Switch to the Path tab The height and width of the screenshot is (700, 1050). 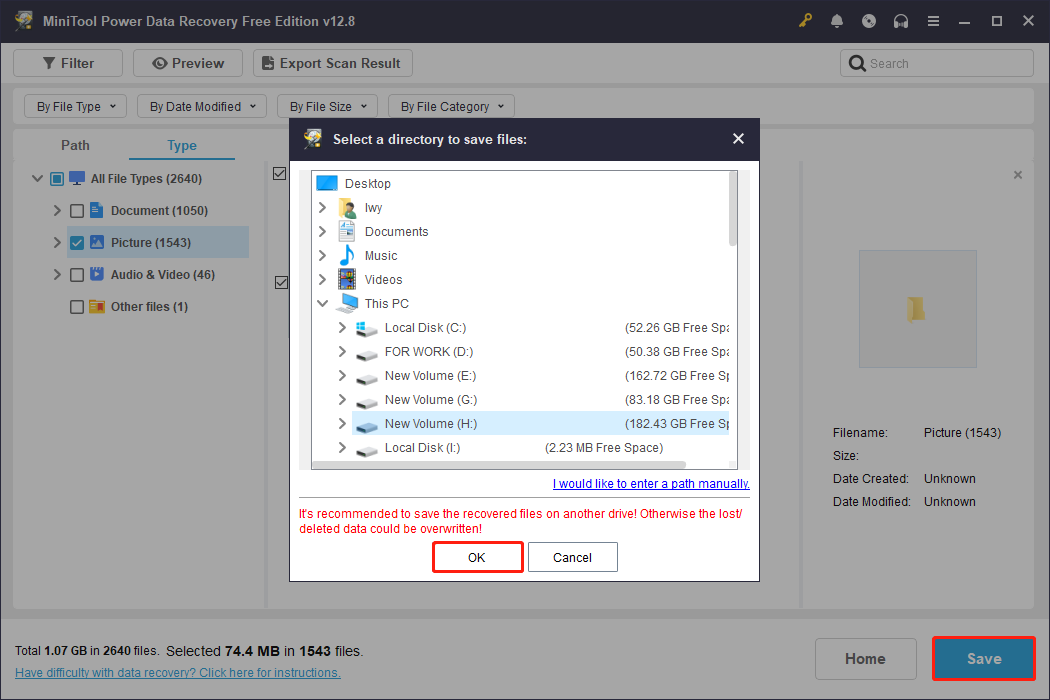click(x=75, y=145)
